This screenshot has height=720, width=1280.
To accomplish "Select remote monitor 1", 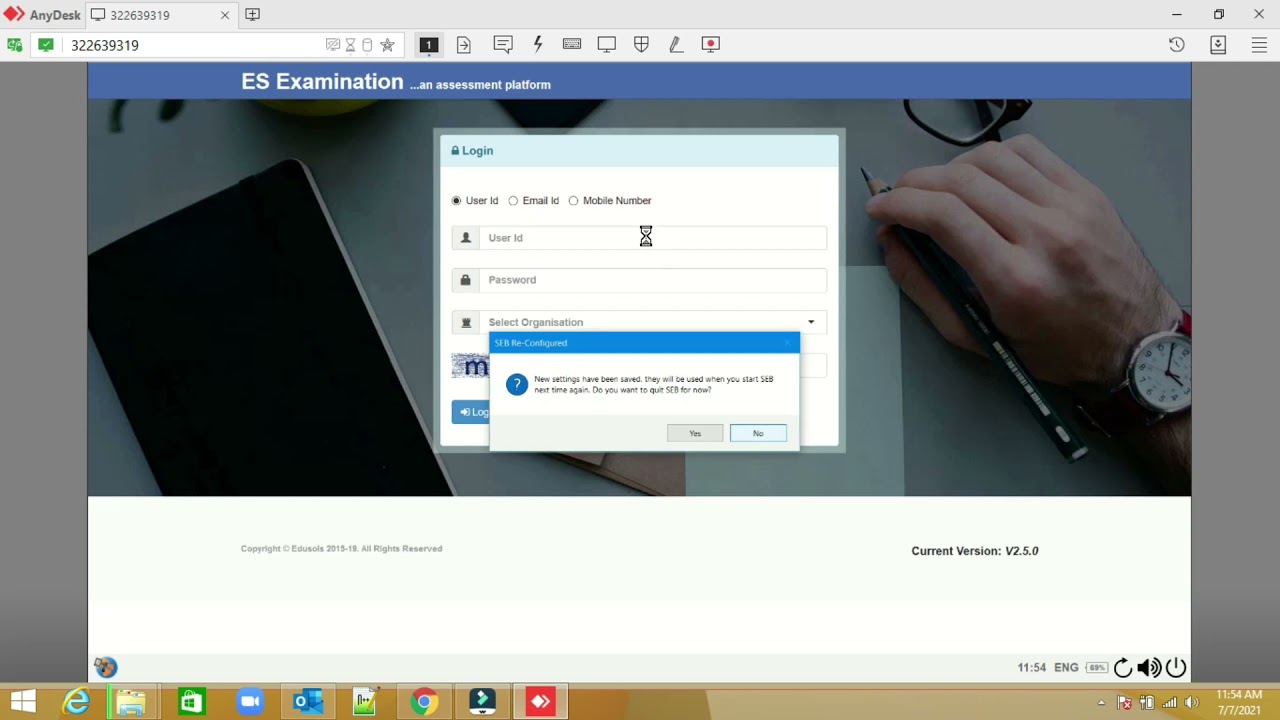I will pyautogui.click(x=429, y=44).
